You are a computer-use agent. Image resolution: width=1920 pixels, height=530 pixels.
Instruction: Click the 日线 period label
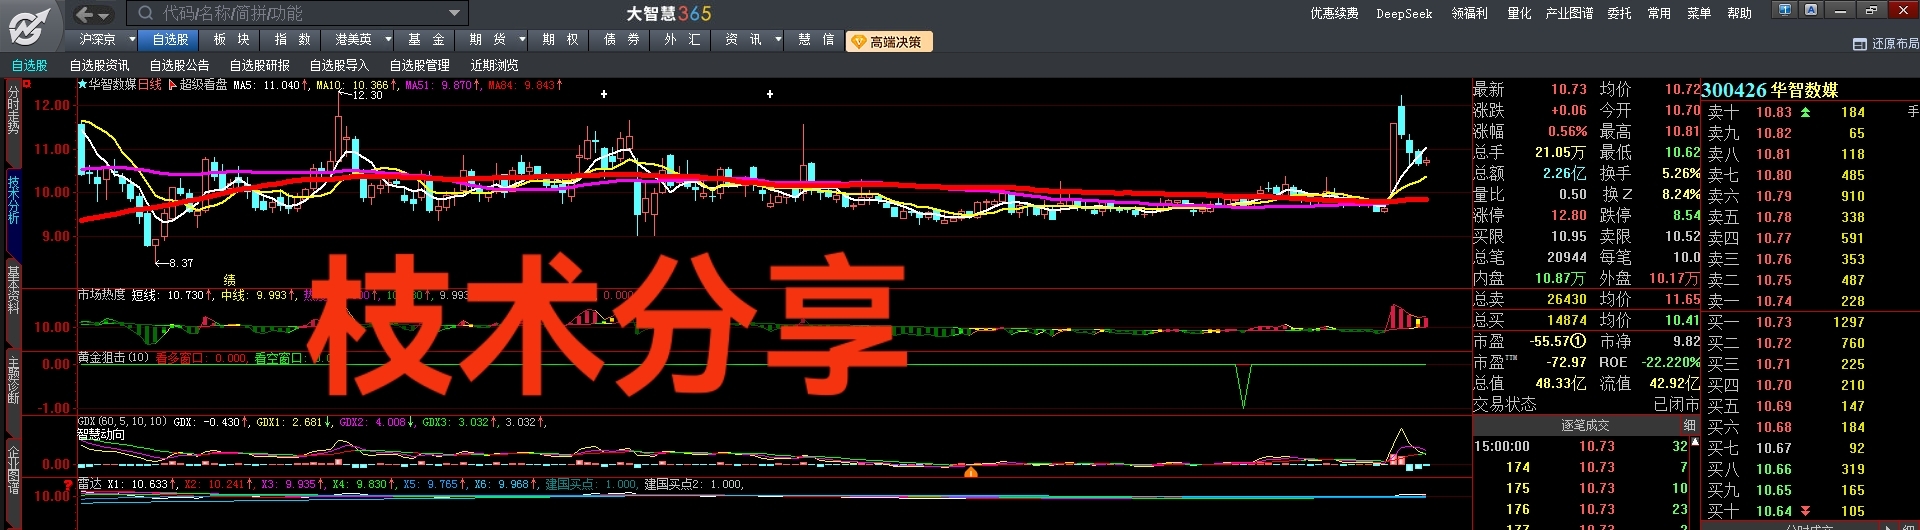coord(149,85)
